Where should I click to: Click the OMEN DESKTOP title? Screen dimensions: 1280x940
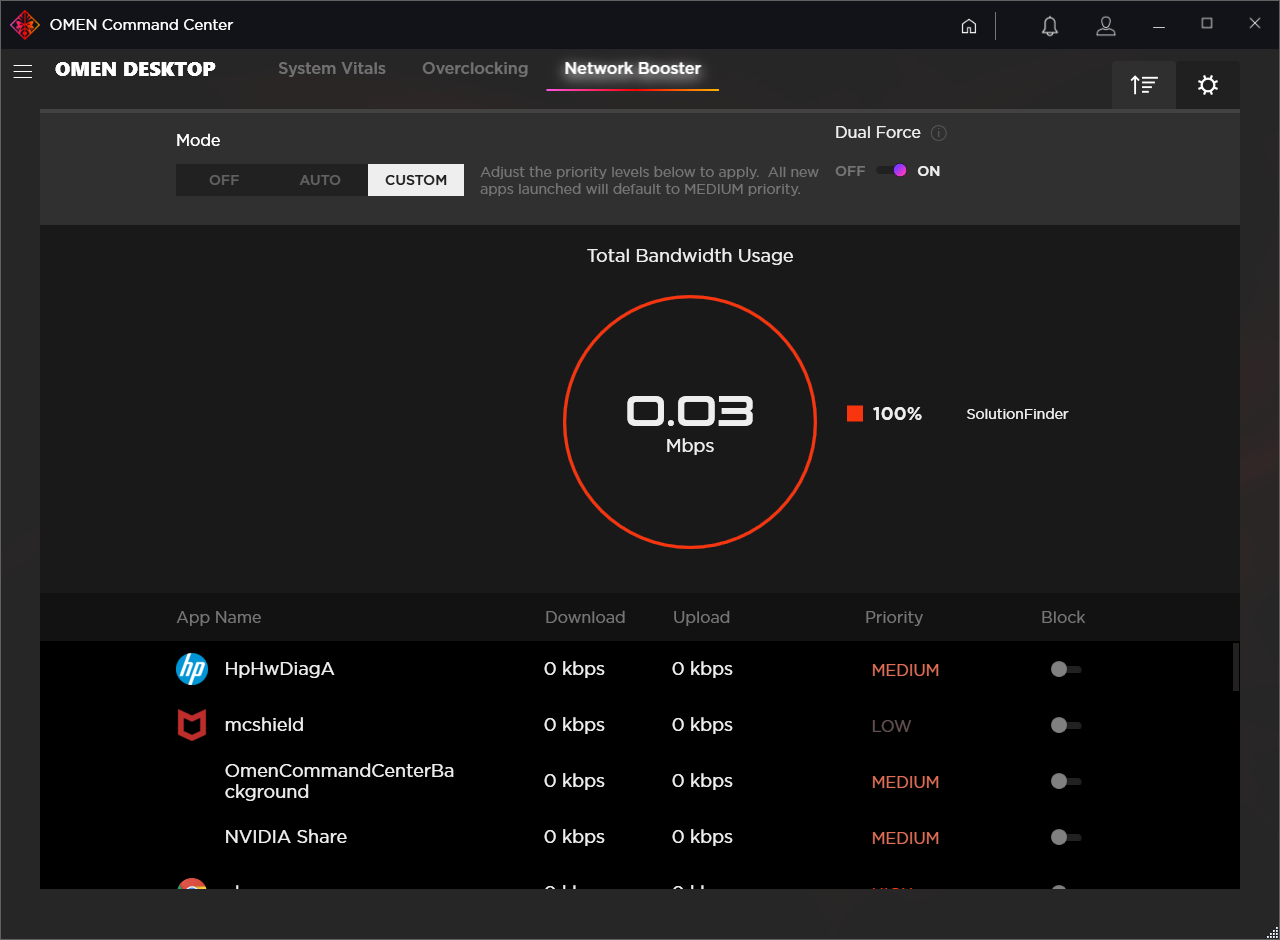tap(135, 69)
